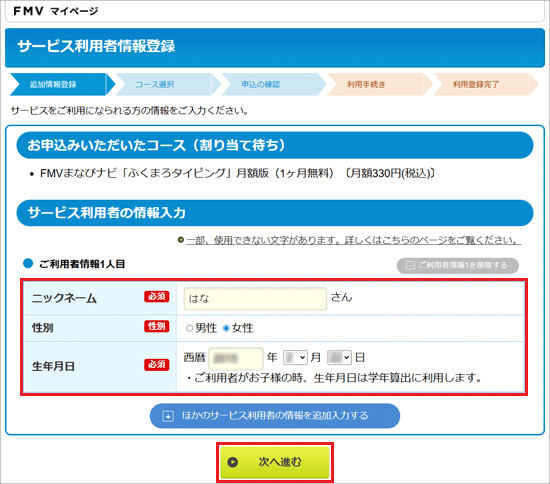This screenshot has height=484, width=550.
Task: Click the ニックネーム input field
Action: [255, 298]
